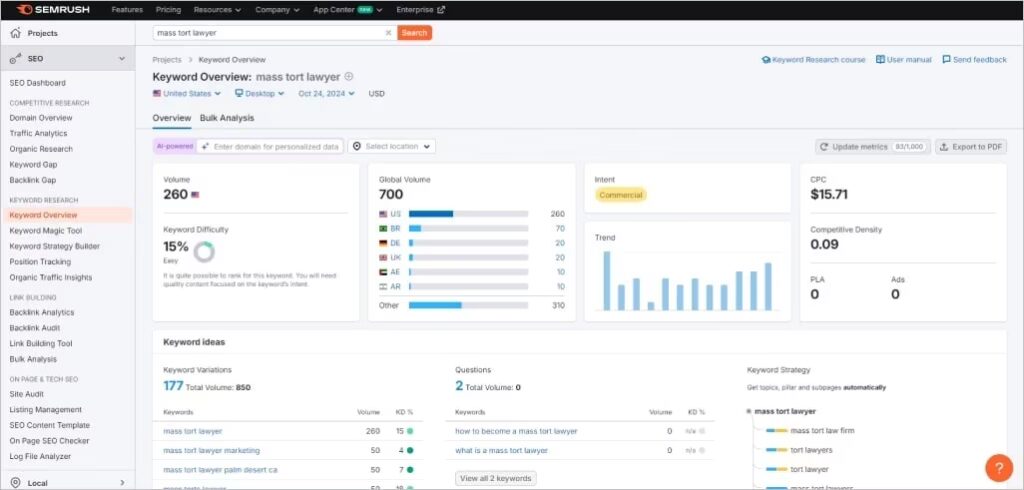1024x490 pixels.
Task: Open mass tort lawyer palm desert ca link
Action: coord(220,470)
